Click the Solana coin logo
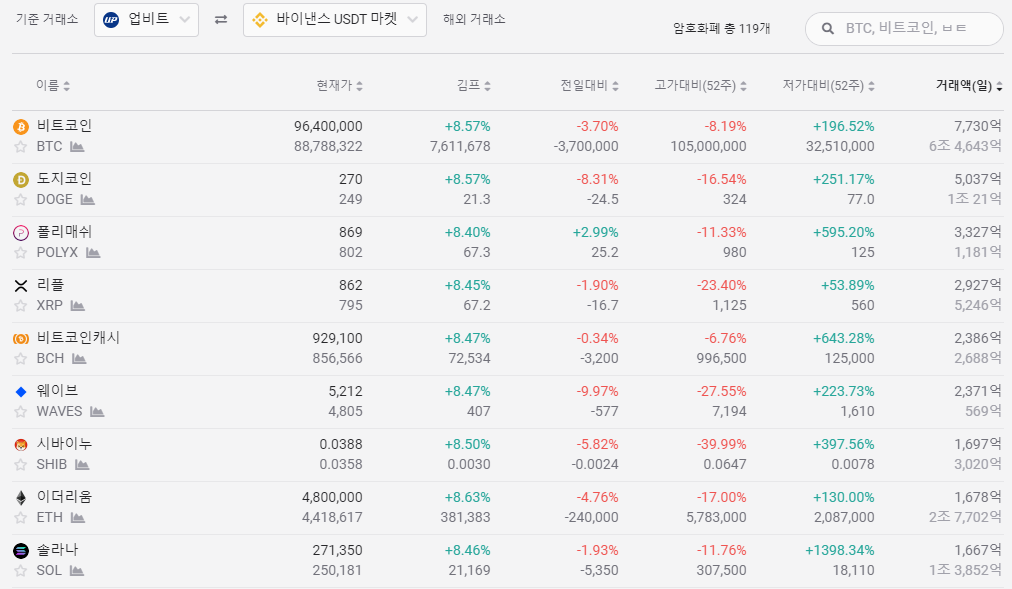This screenshot has width=1012, height=589. pyautogui.click(x=20, y=550)
